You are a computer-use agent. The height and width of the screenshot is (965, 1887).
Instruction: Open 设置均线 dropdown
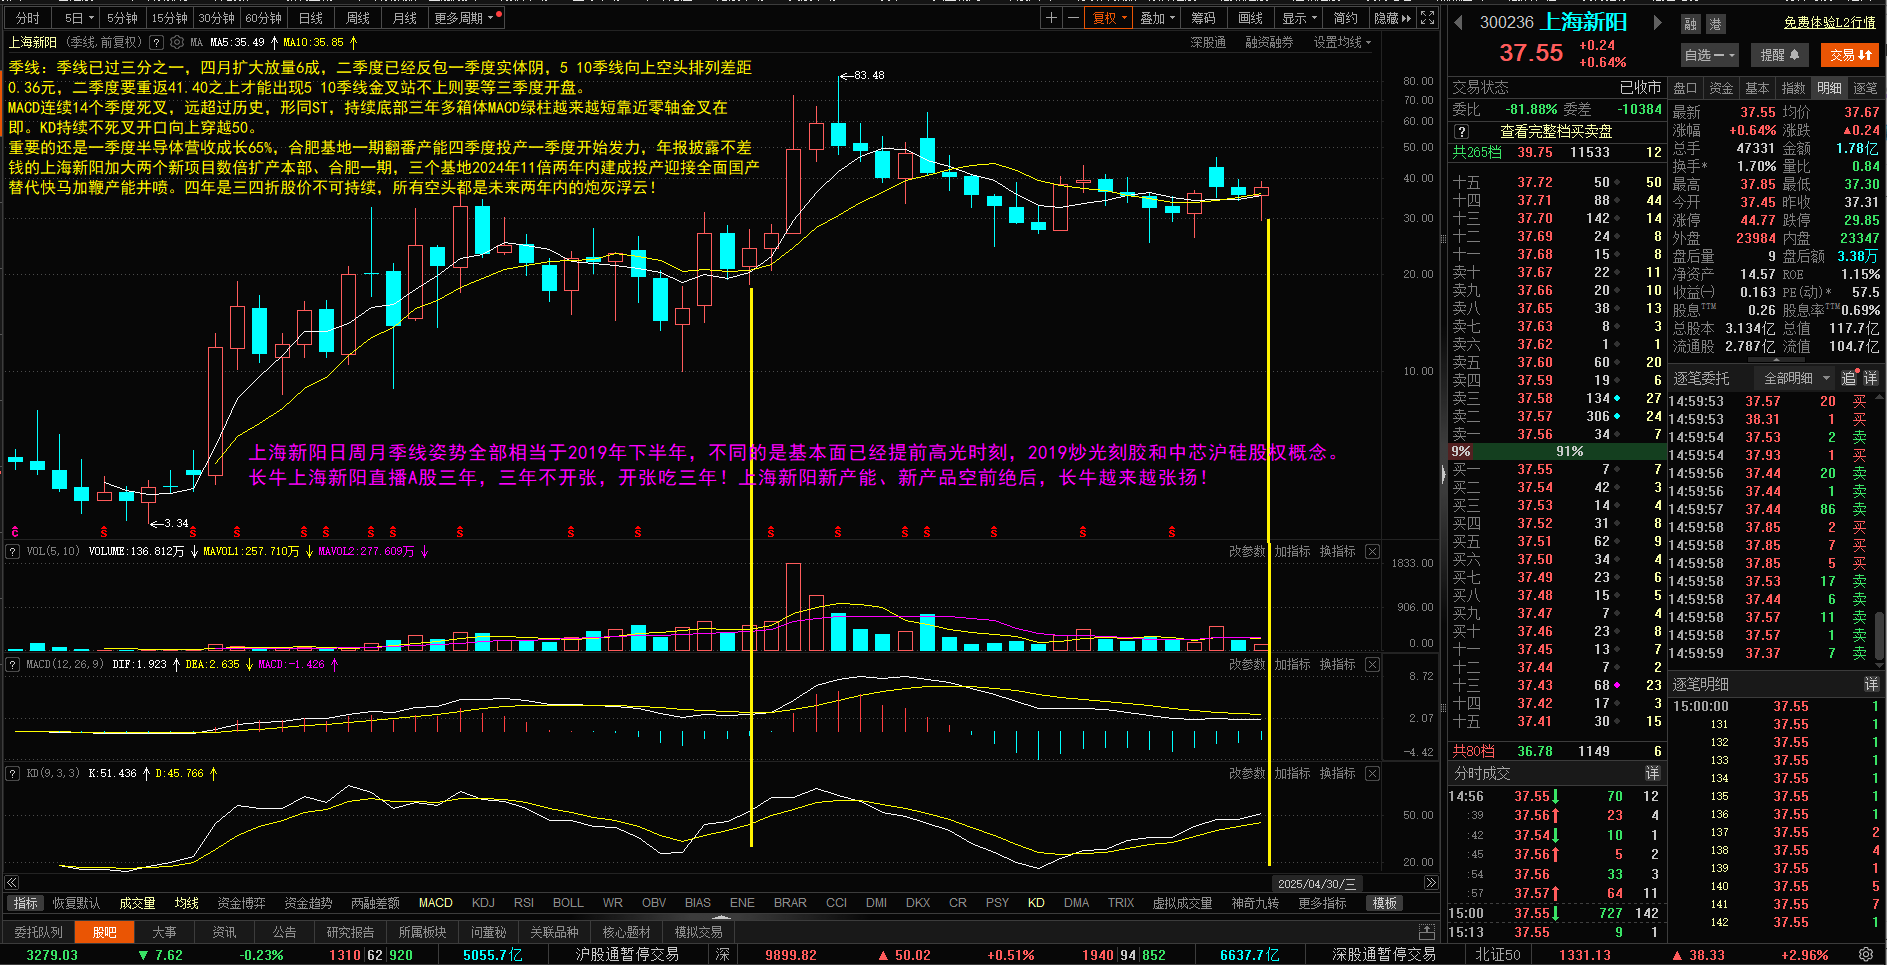click(1342, 42)
